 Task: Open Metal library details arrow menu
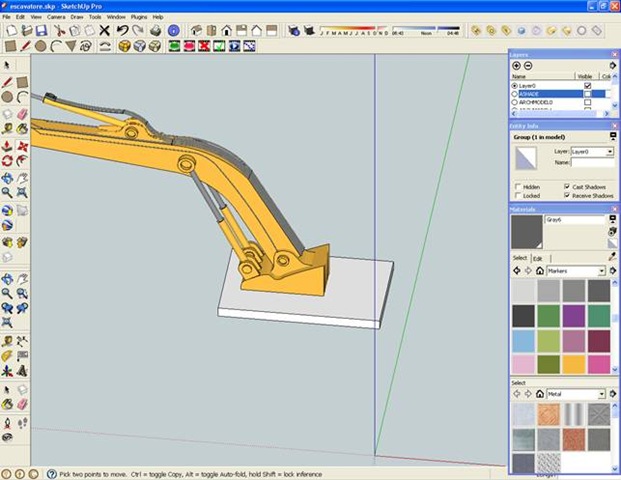click(613, 394)
